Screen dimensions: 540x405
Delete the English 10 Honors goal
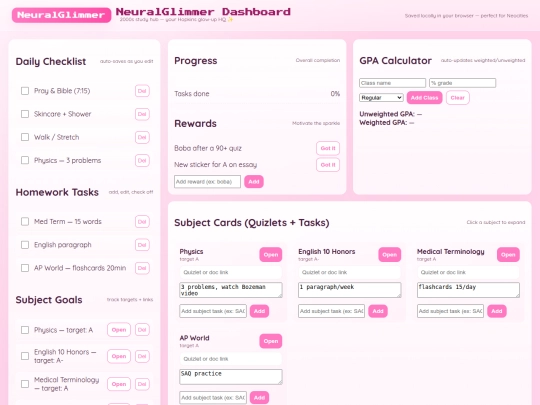coord(142,356)
